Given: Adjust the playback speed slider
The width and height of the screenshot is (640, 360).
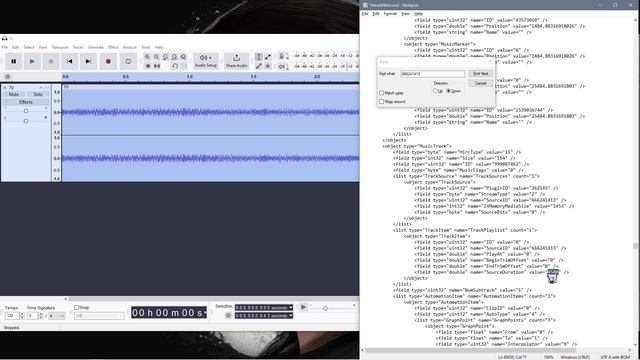Looking at the screenshot, I should [325, 308].
